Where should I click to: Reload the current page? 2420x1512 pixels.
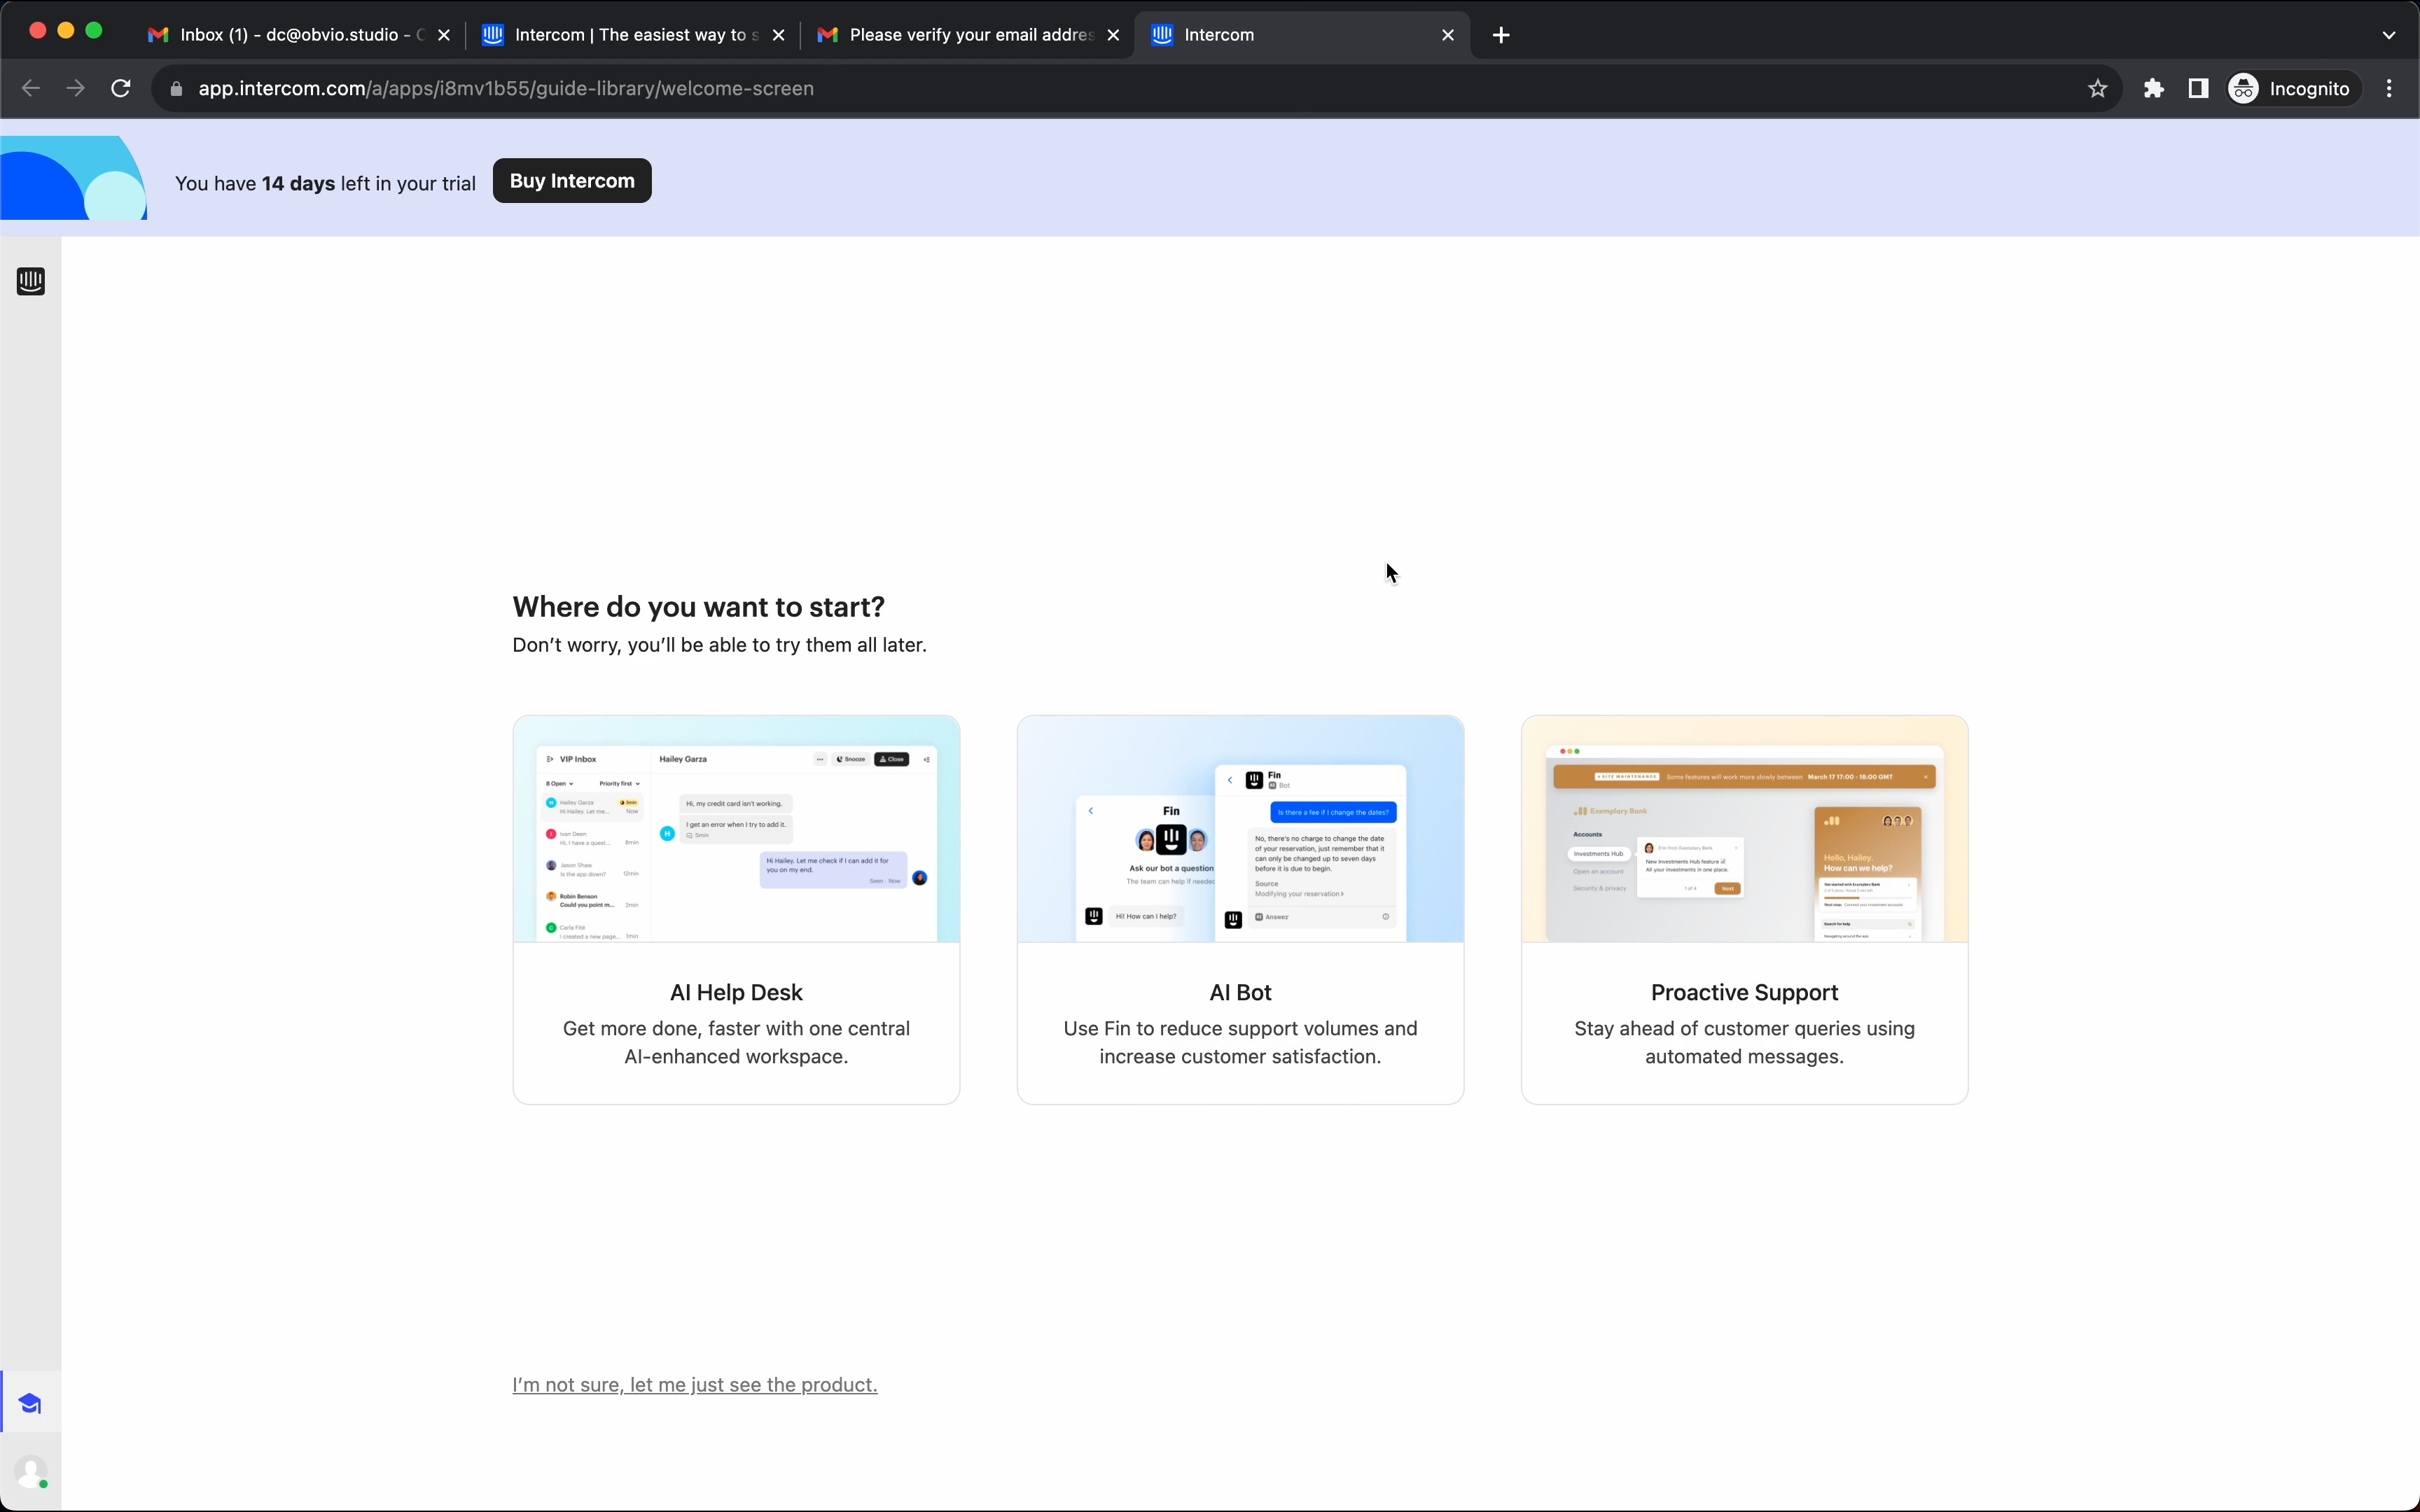click(x=121, y=89)
